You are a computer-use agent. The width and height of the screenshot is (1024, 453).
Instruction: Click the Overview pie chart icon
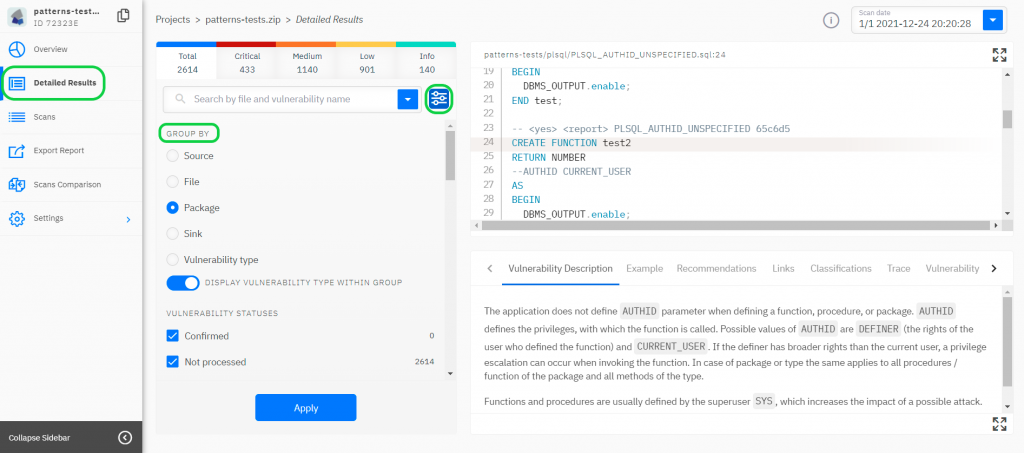[x=17, y=50]
